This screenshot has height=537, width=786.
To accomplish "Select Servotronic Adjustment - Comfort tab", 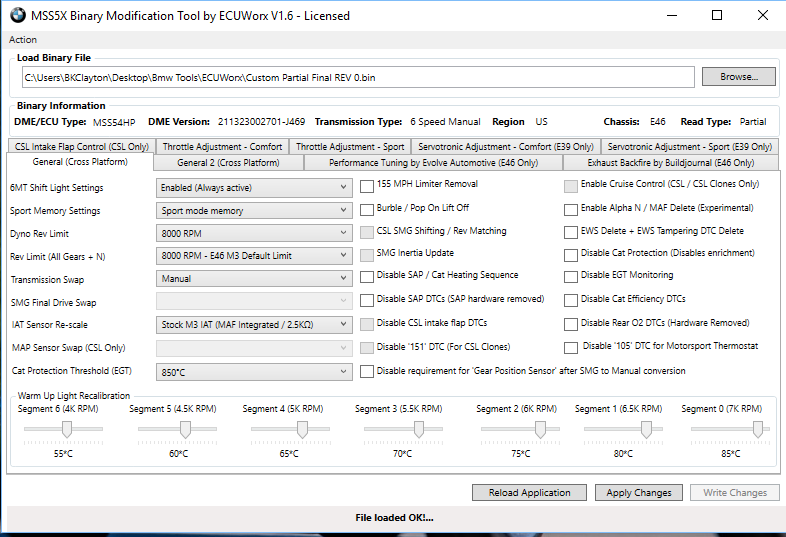I will [506, 146].
